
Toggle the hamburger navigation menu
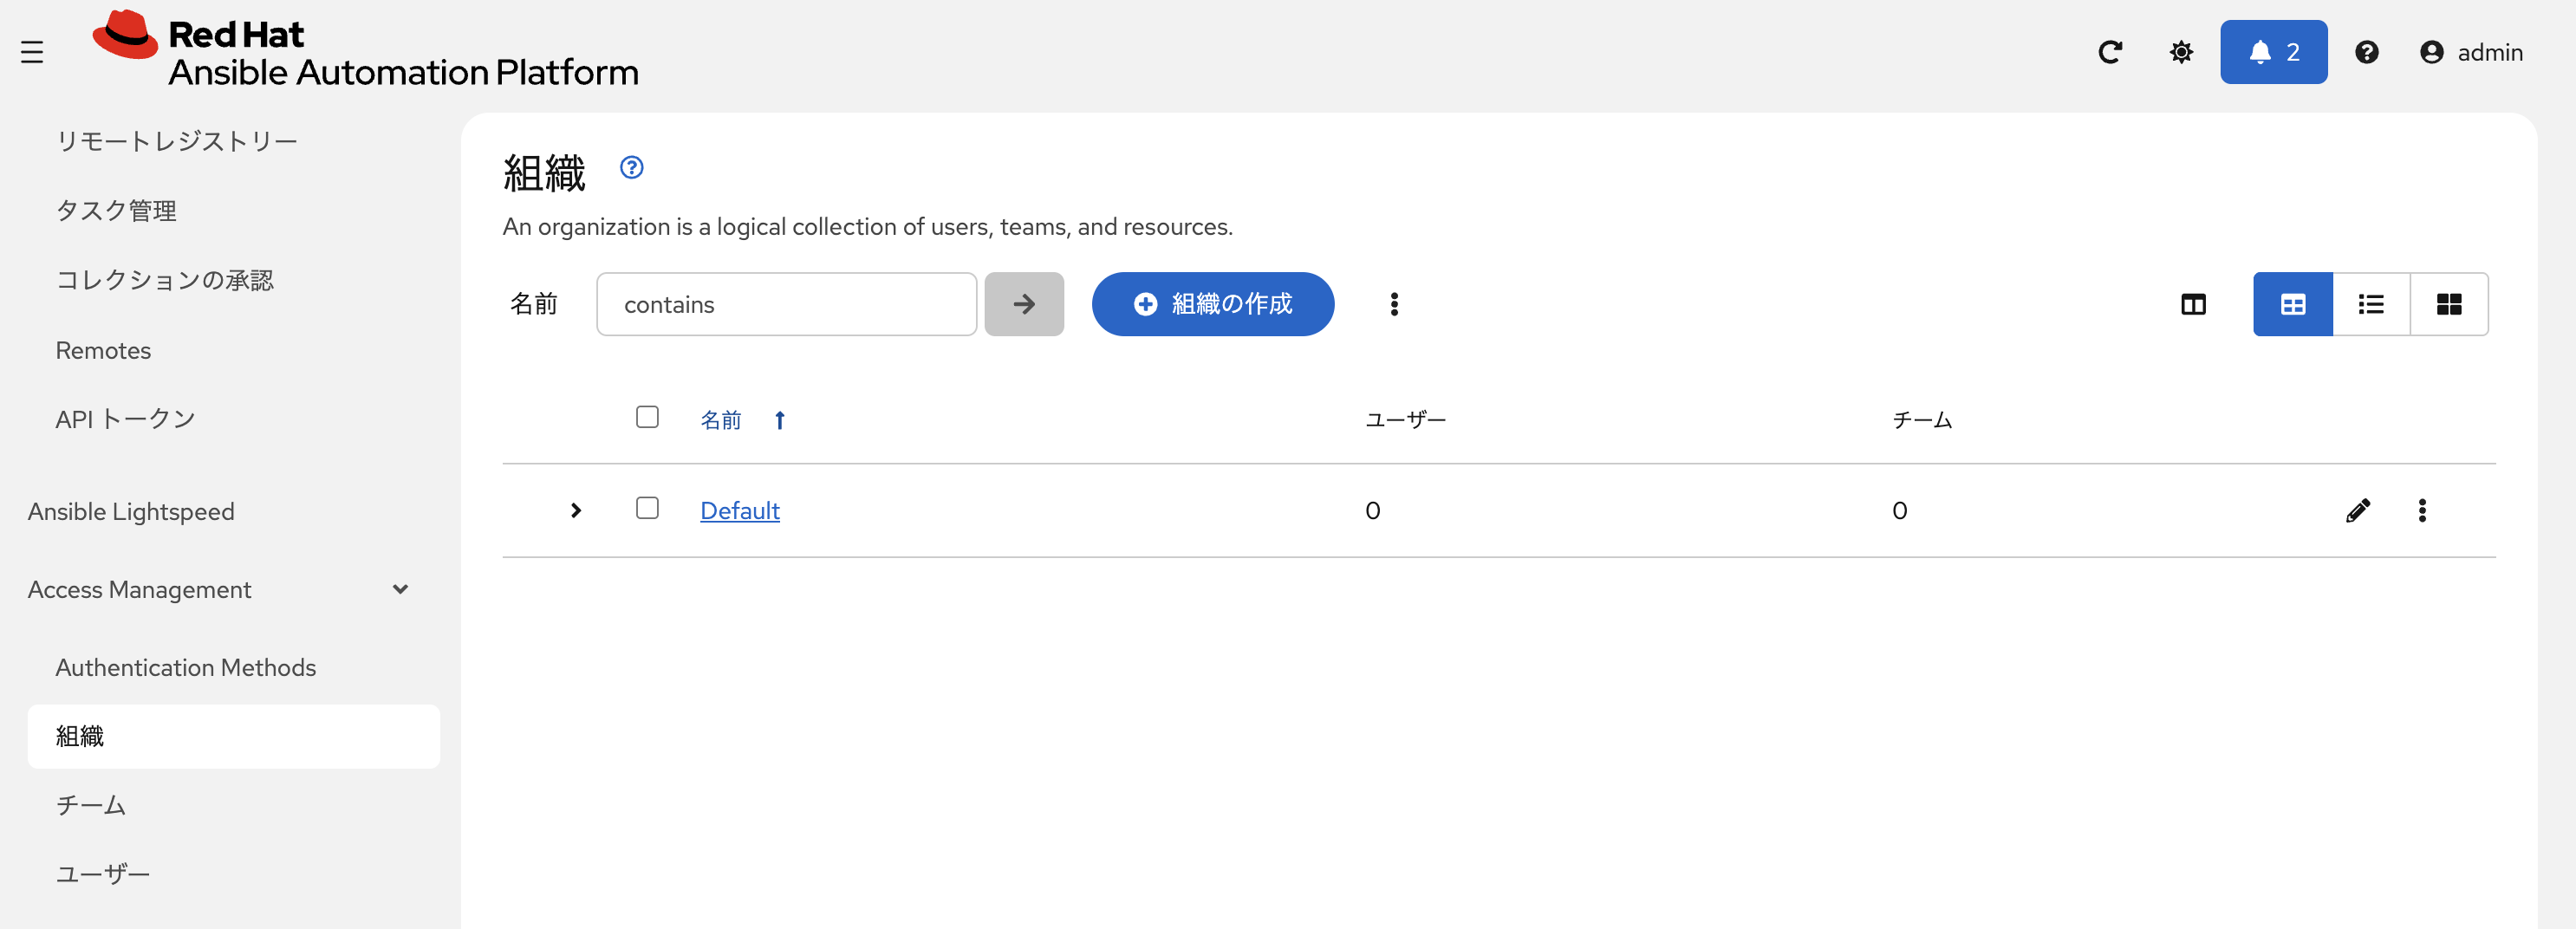(x=32, y=52)
